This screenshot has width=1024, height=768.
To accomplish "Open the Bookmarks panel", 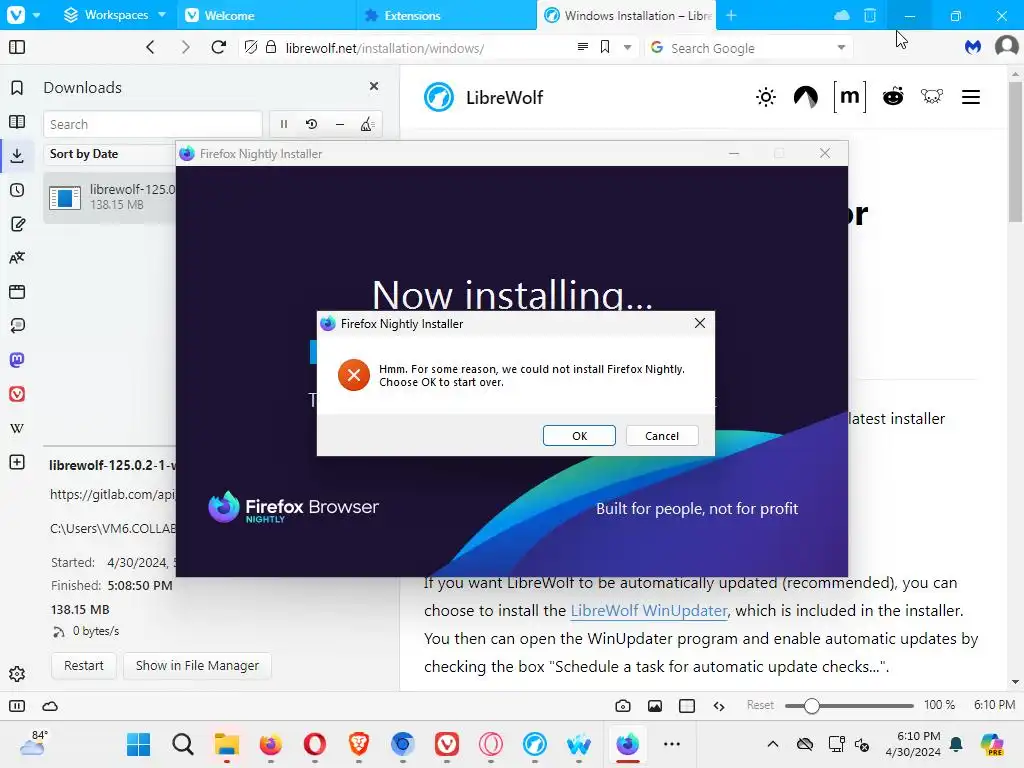I will click(x=17, y=88).
